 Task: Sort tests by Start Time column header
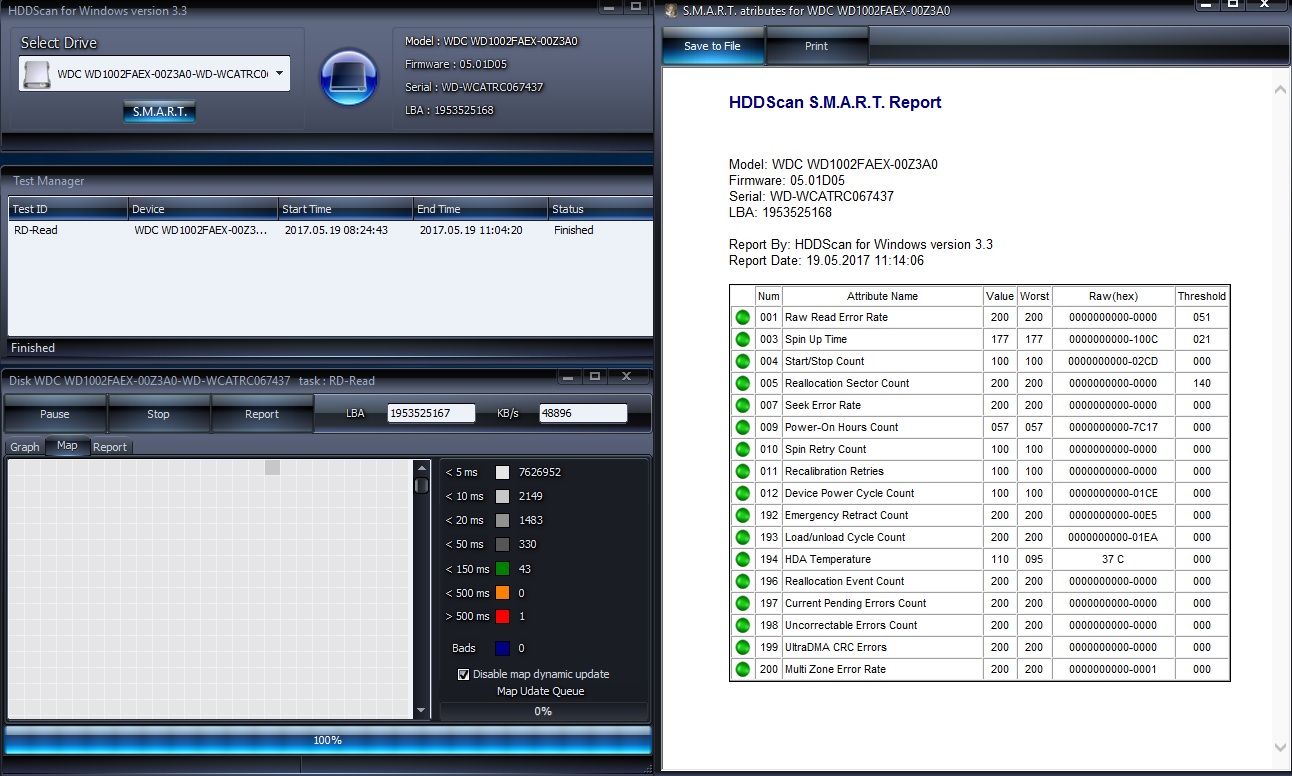[x=346, y=209]
